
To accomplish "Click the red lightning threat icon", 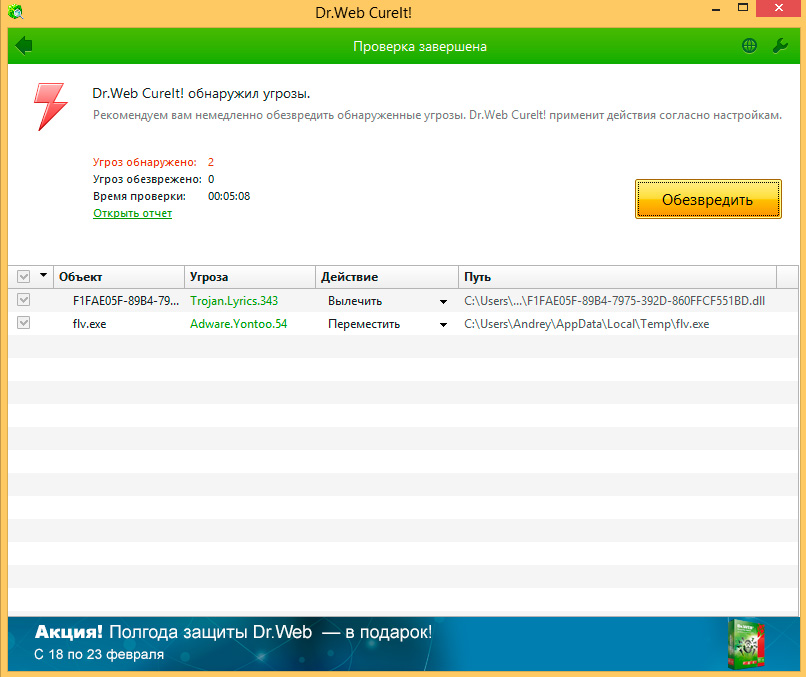I will tap(49, 106).
